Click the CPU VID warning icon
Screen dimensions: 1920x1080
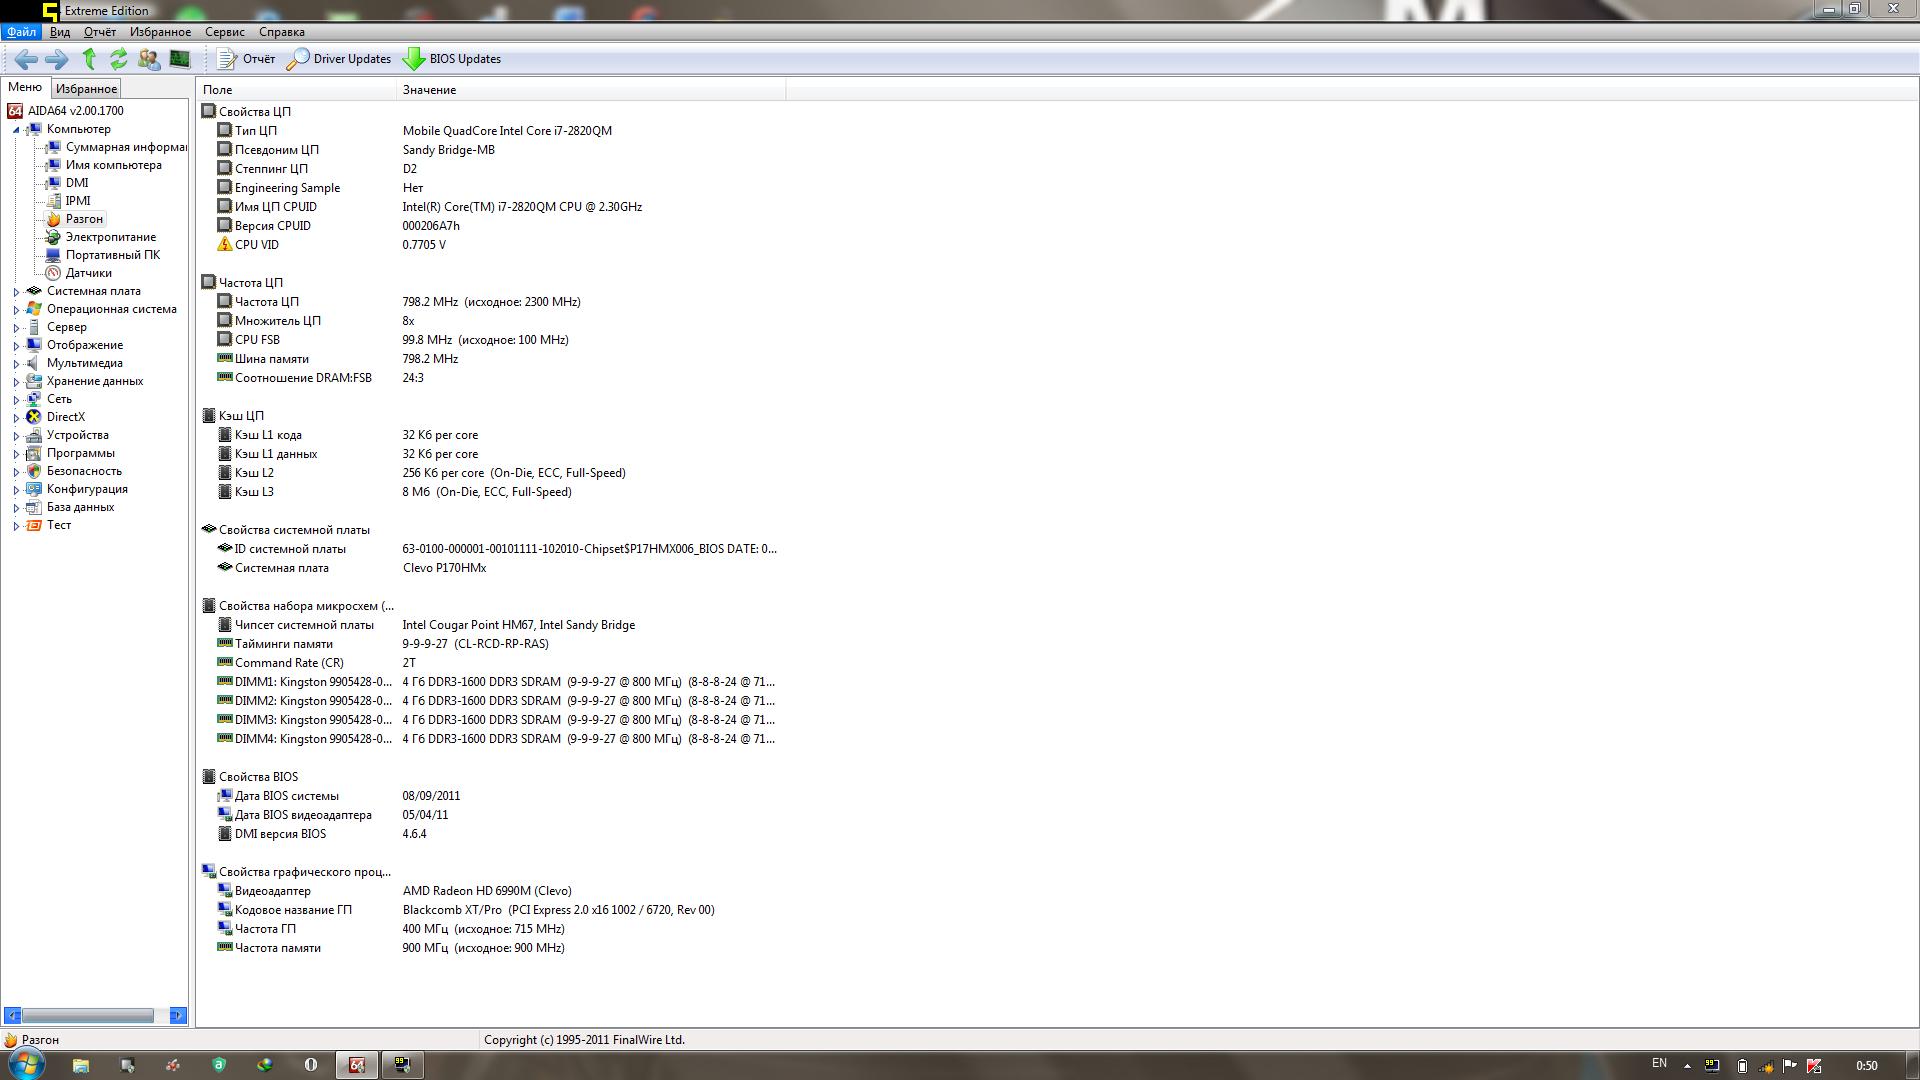[x=225, y=244]
